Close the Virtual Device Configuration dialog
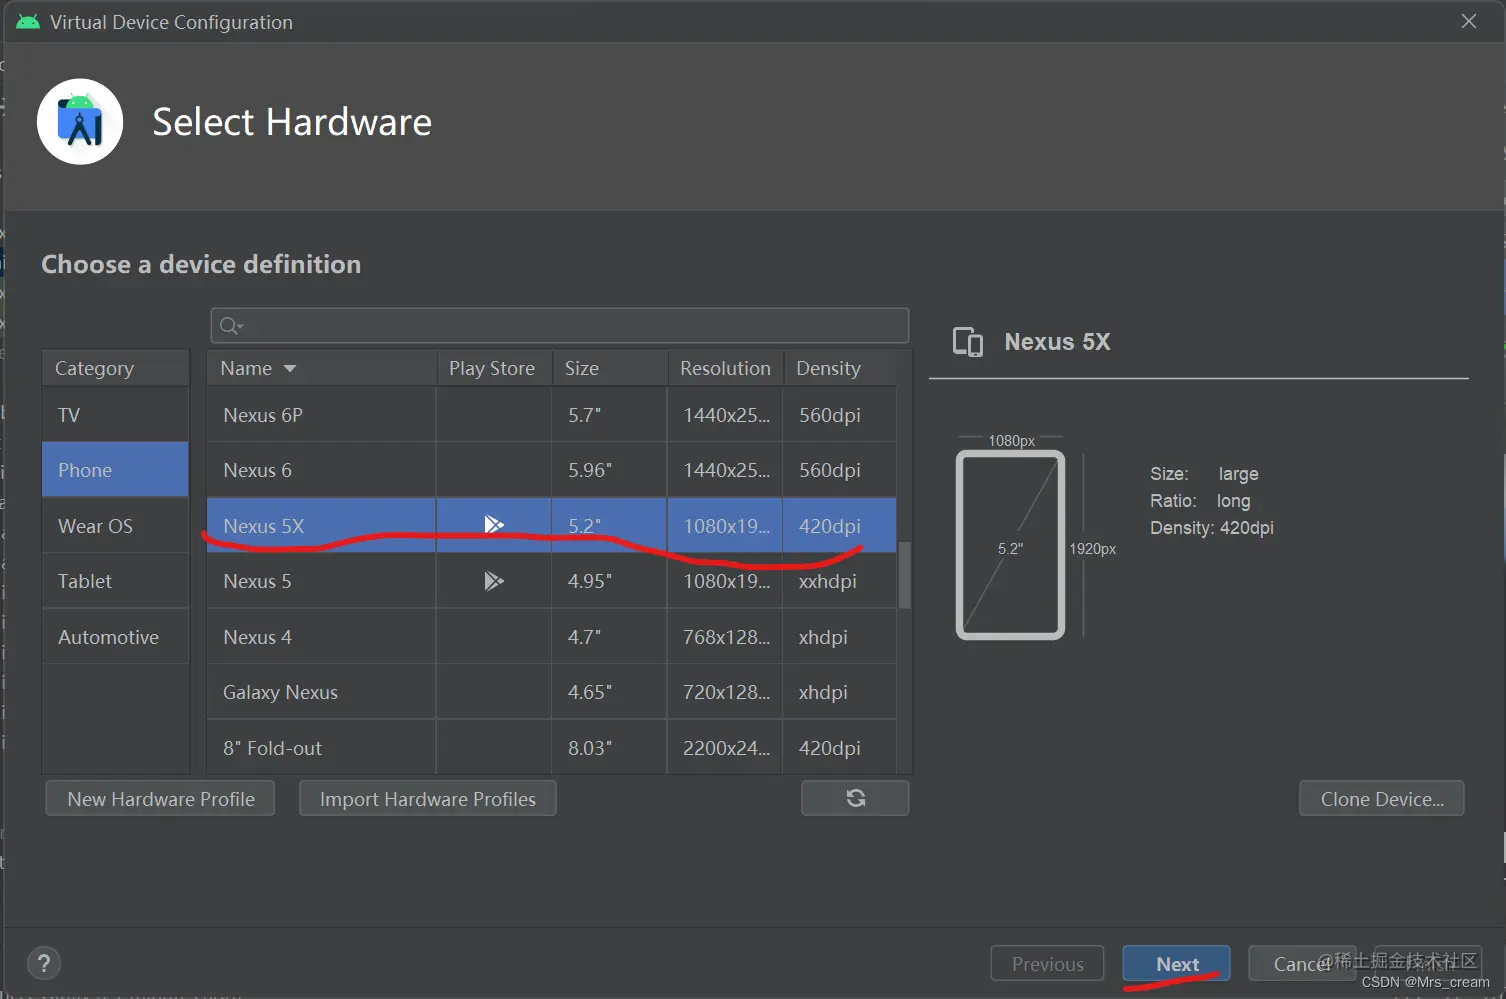 pos(1469,21)
